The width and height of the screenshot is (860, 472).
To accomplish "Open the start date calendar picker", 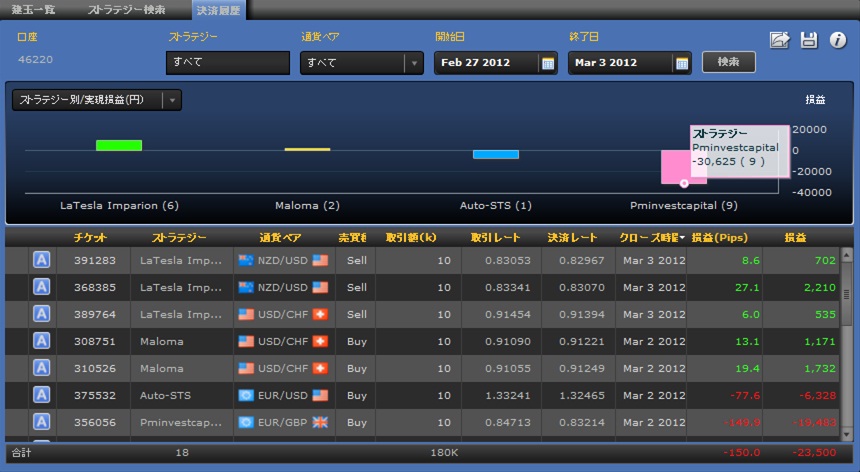I will pos(547,63).
